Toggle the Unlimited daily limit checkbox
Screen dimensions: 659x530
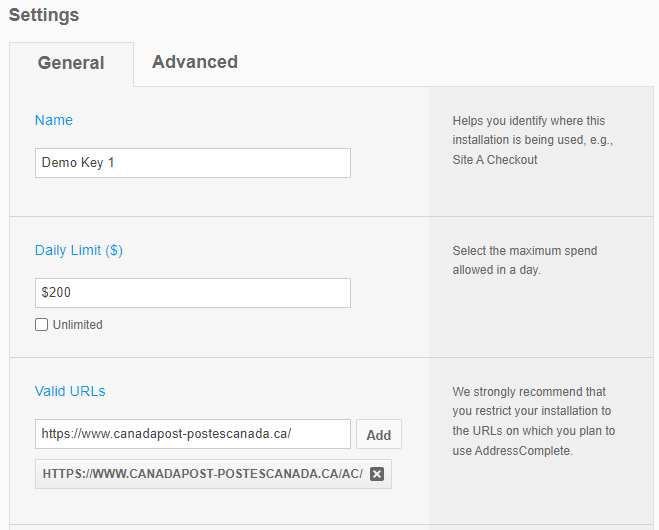click(x=41, y=324)
